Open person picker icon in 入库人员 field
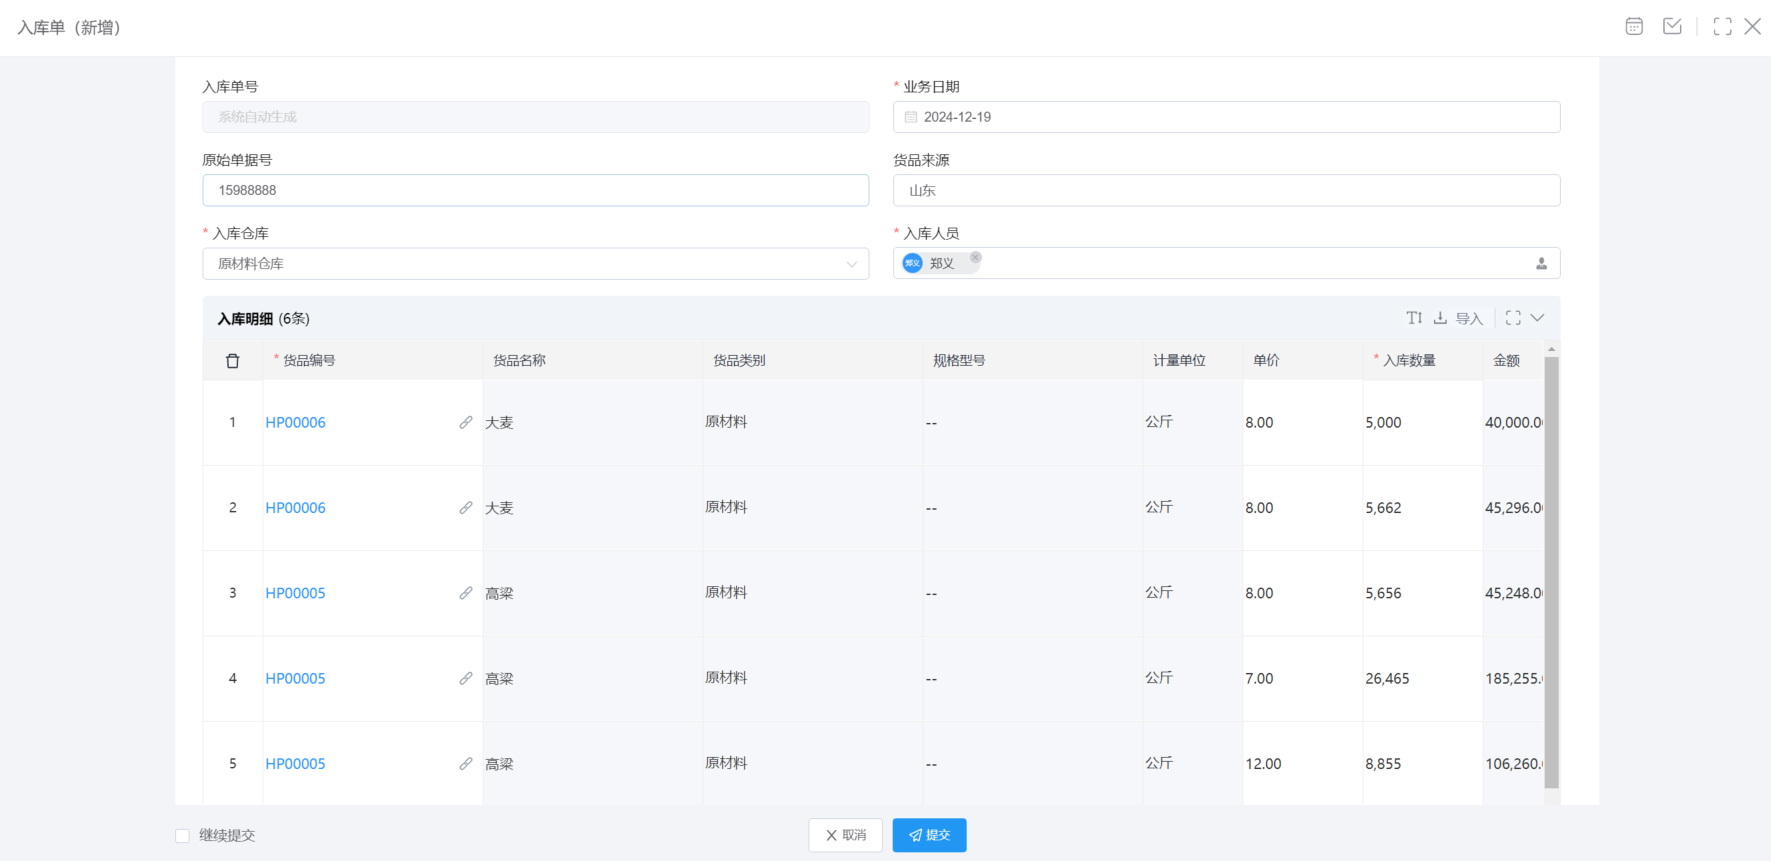 [1541, 264]
